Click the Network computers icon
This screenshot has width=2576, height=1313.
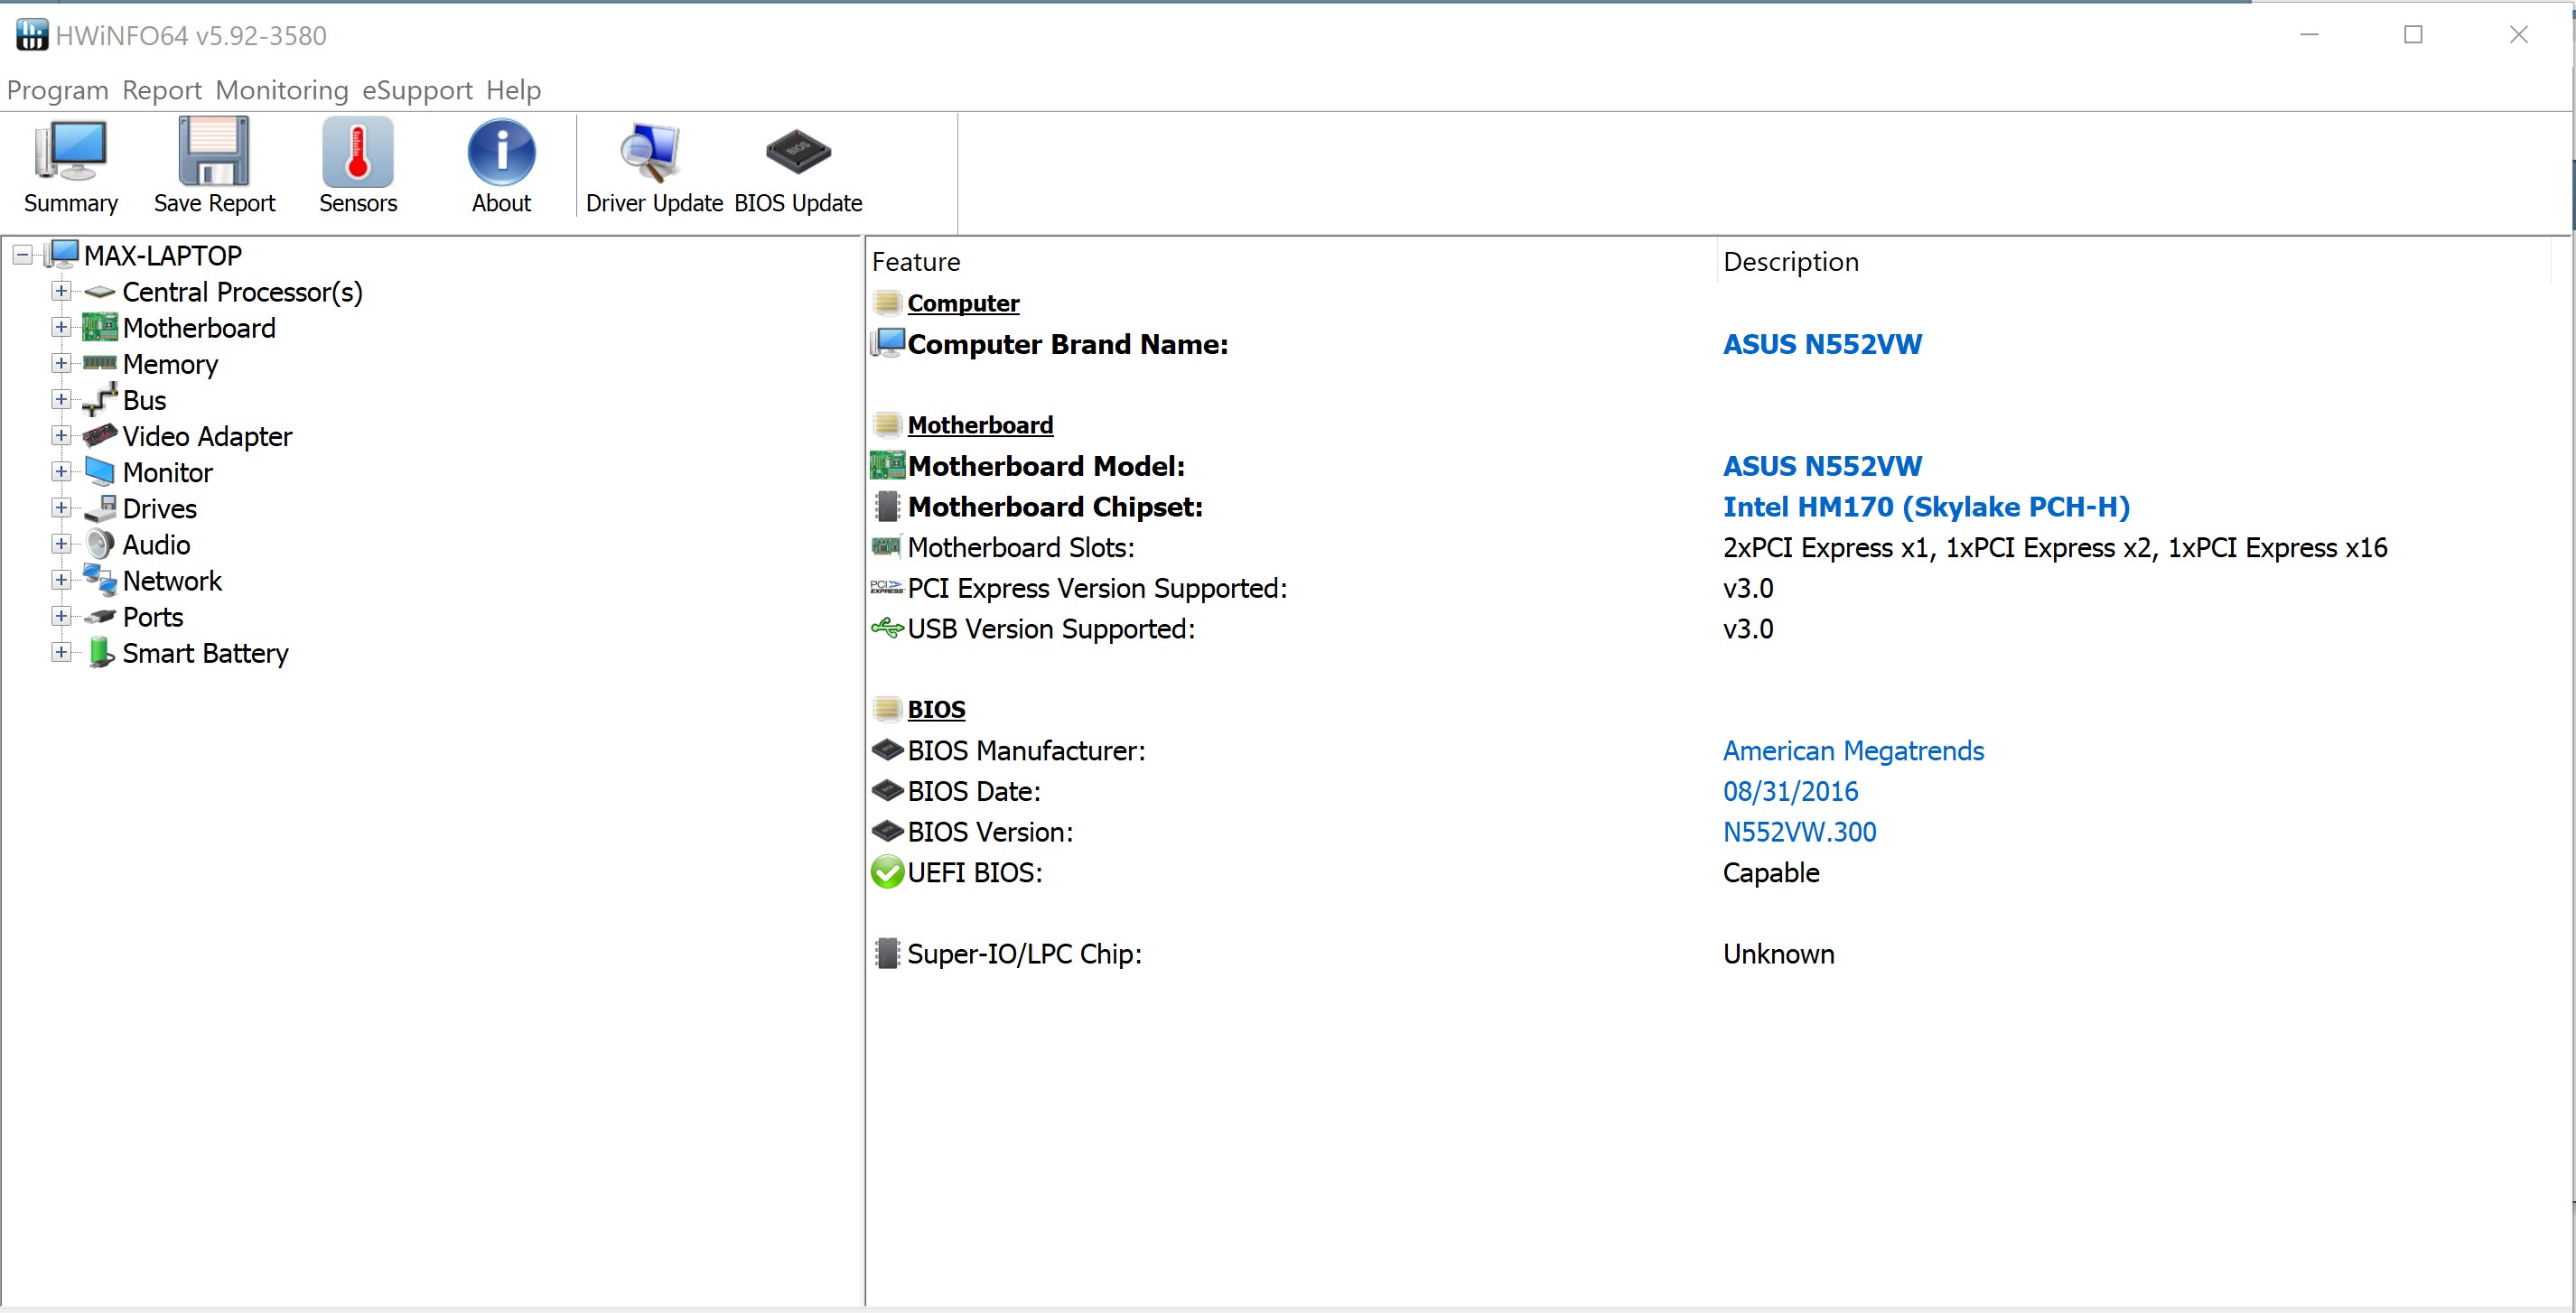click(x=99, y=580)
